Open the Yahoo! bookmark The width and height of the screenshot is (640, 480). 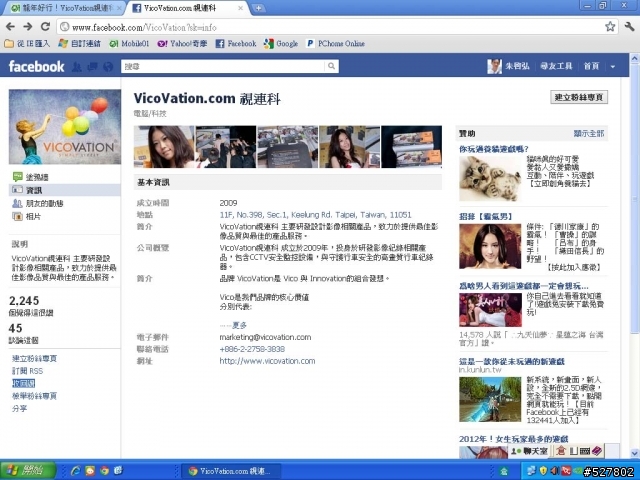click(x=182, y=43)
